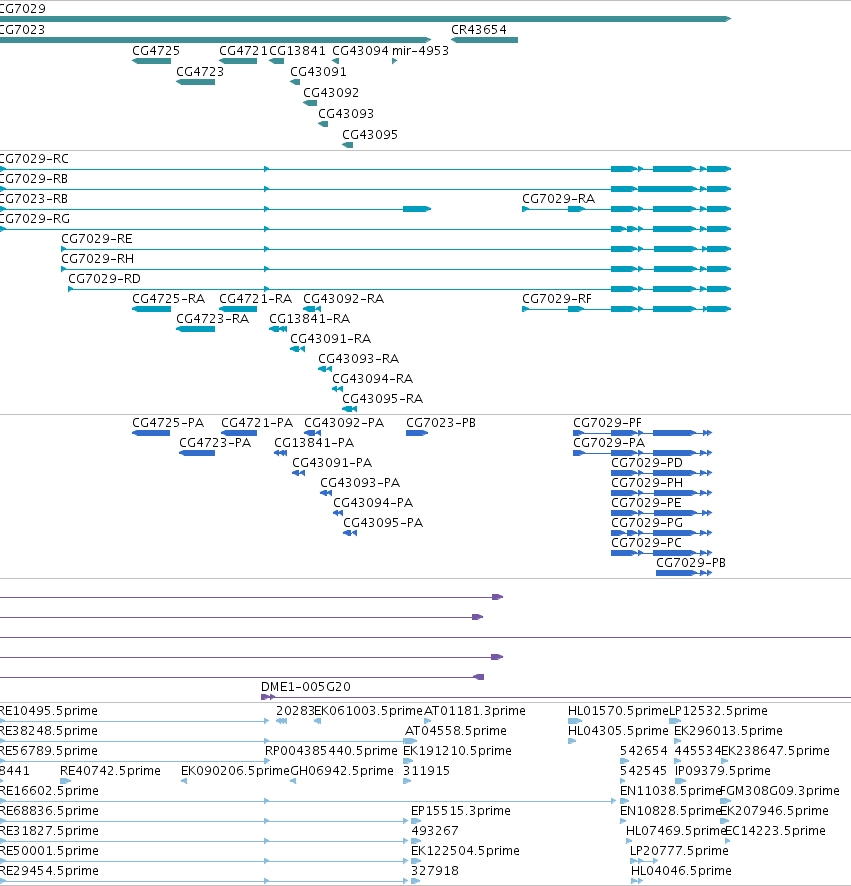Open EST IP09379.5prime
This screenshot has width=851, height=886.
(x=681, y=781)
